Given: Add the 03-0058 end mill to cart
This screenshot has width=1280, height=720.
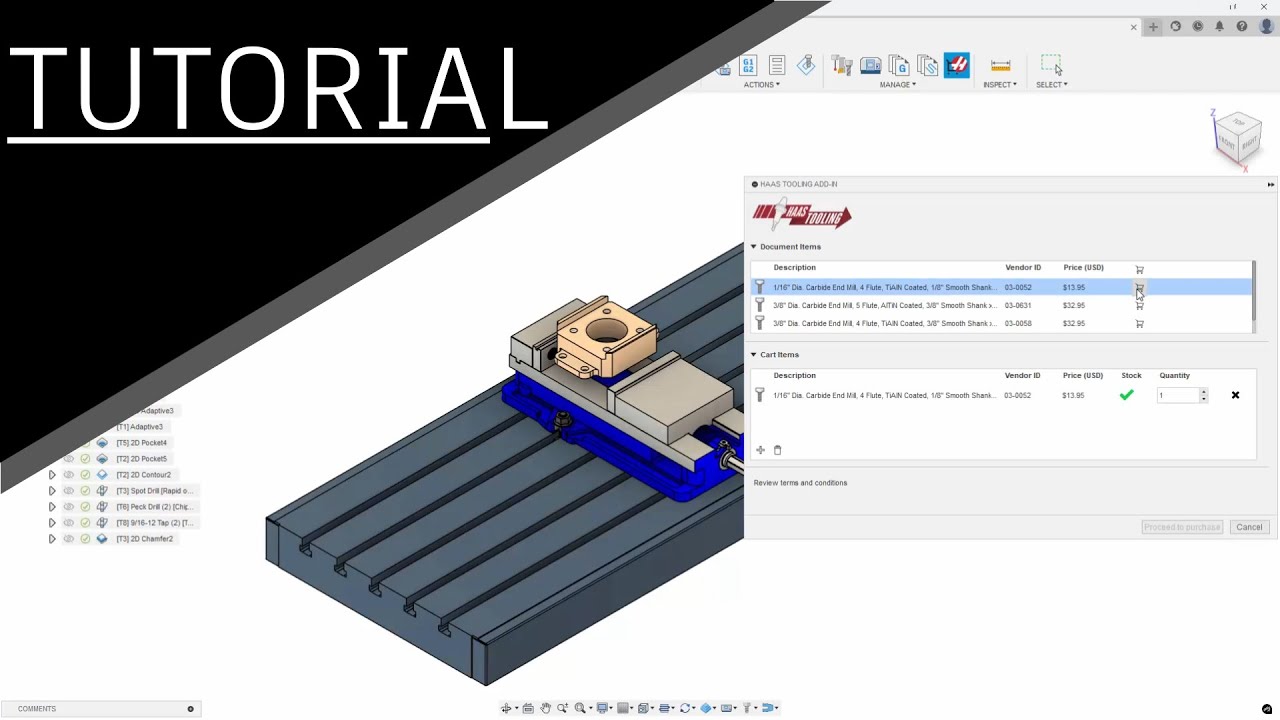Looking at the screenshot, I should 1139,324.
